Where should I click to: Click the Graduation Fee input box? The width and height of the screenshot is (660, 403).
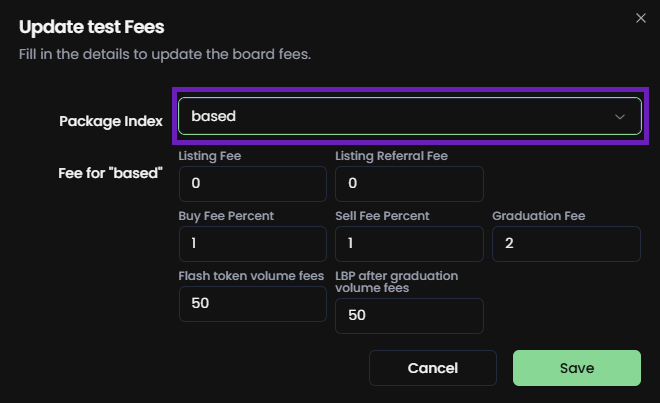pos(566,244)
